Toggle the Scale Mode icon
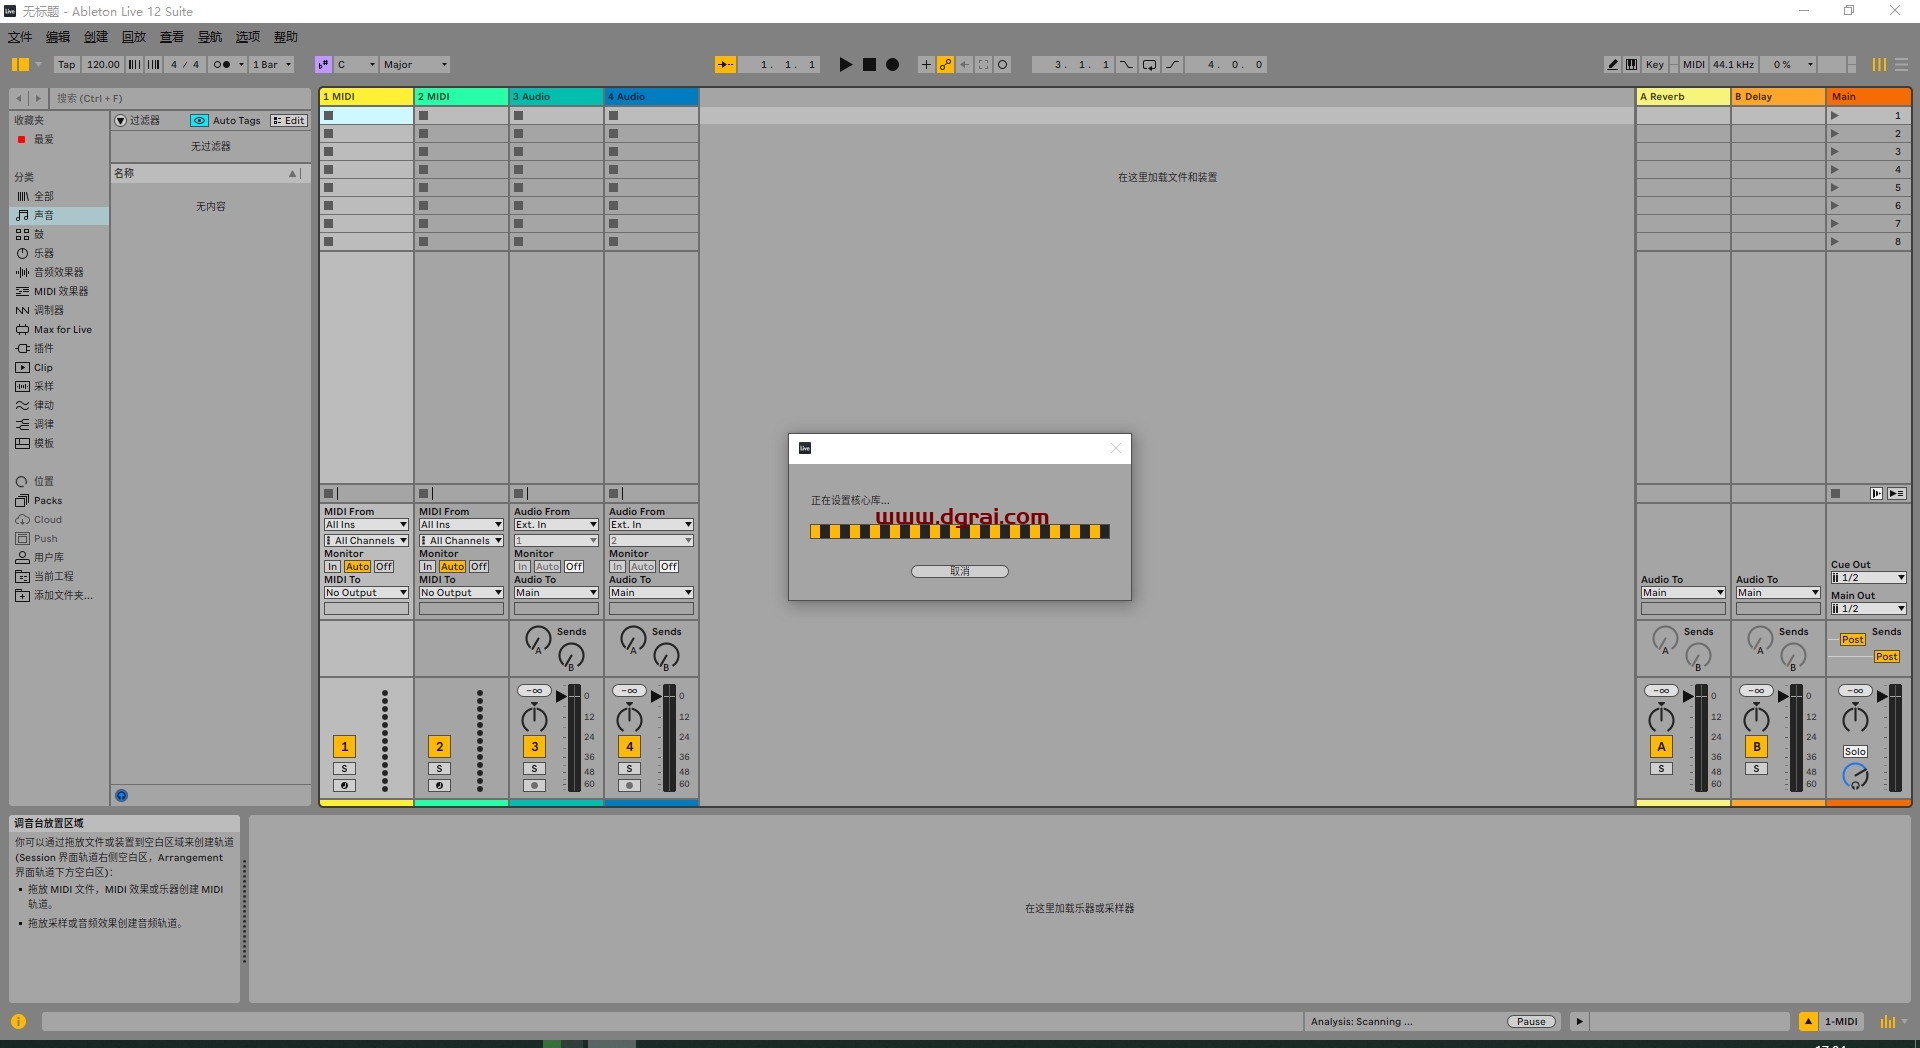This screenshot has height=1048, width=1920. [323, 64]
